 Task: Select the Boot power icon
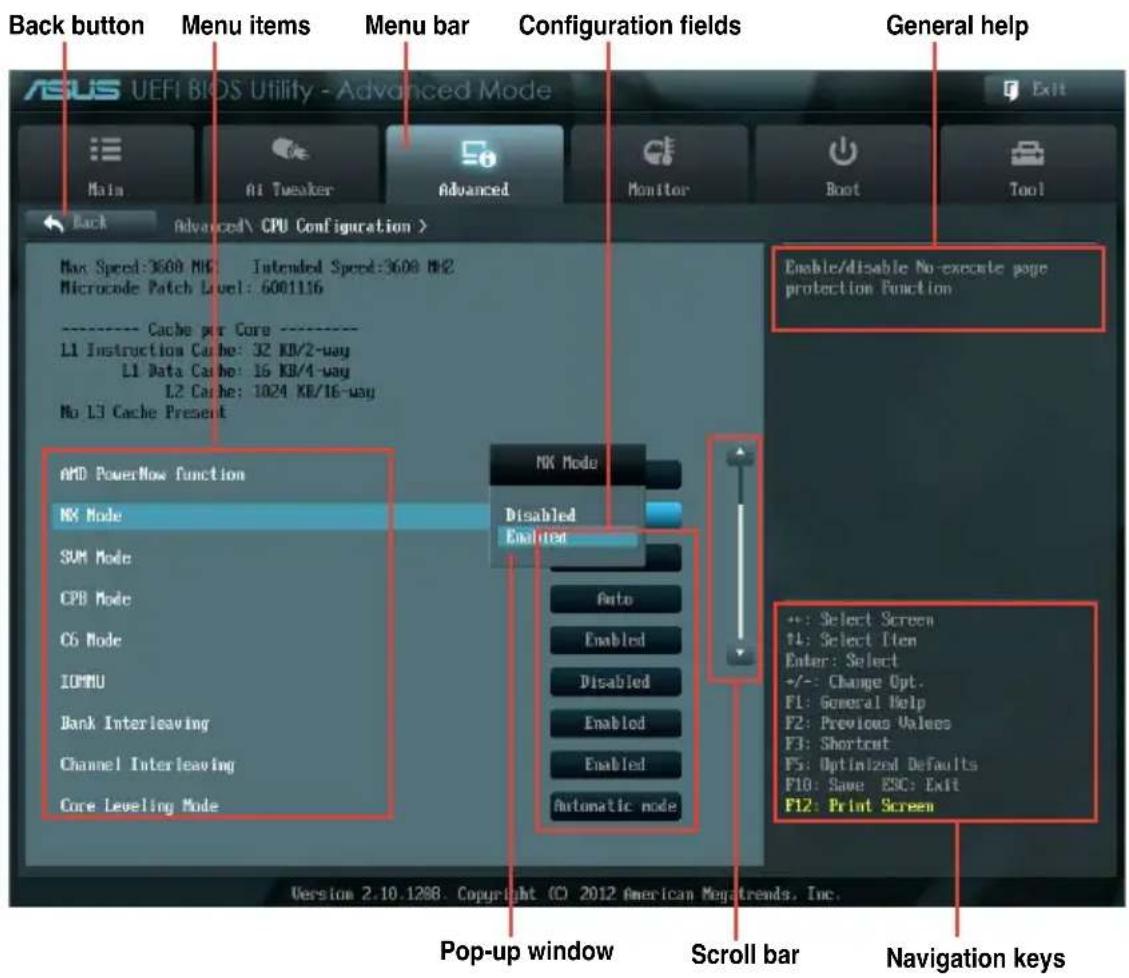click(842, 151)
